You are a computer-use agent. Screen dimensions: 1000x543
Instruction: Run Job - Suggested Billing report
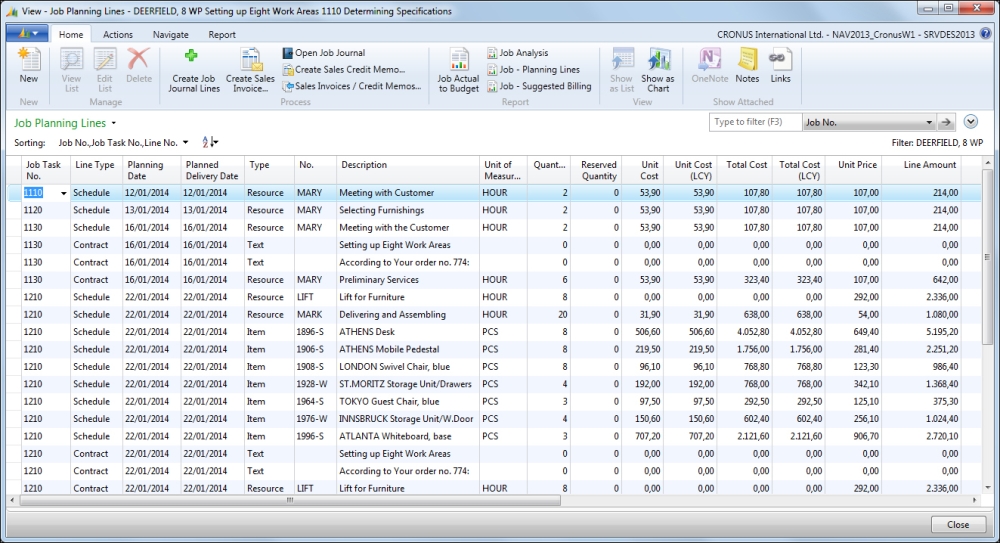[x=540, y=86]
